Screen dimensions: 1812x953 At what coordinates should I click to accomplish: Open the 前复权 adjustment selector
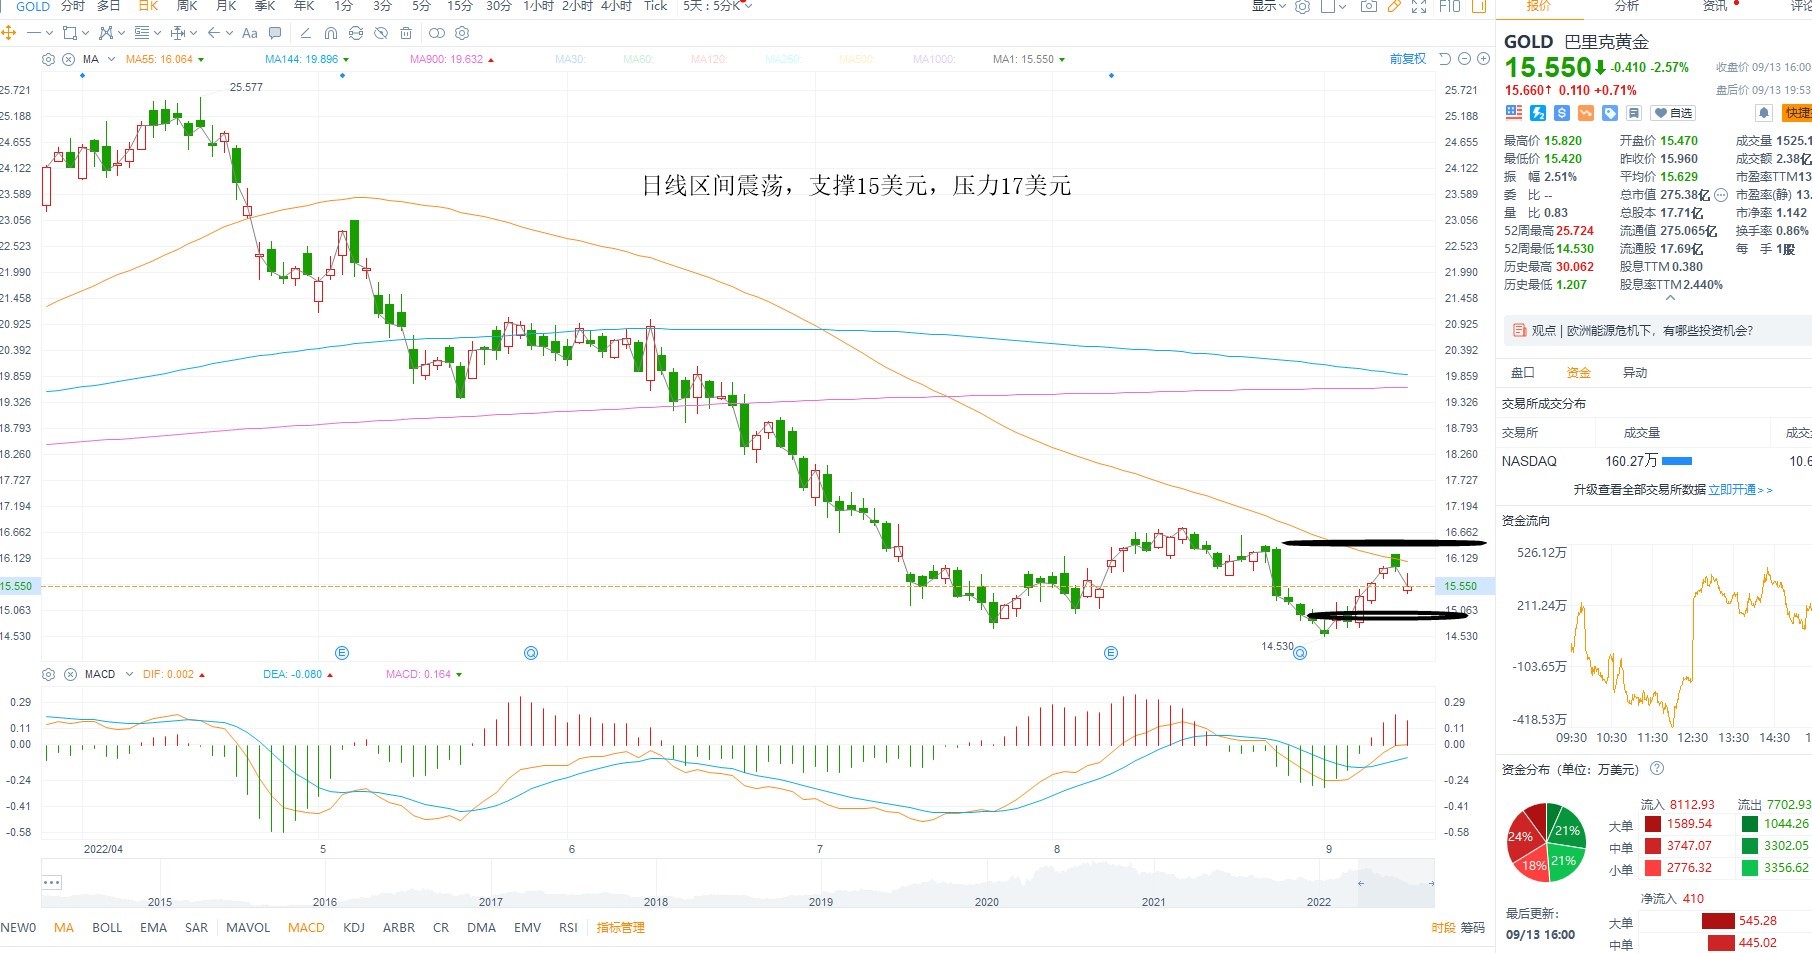1408,59
